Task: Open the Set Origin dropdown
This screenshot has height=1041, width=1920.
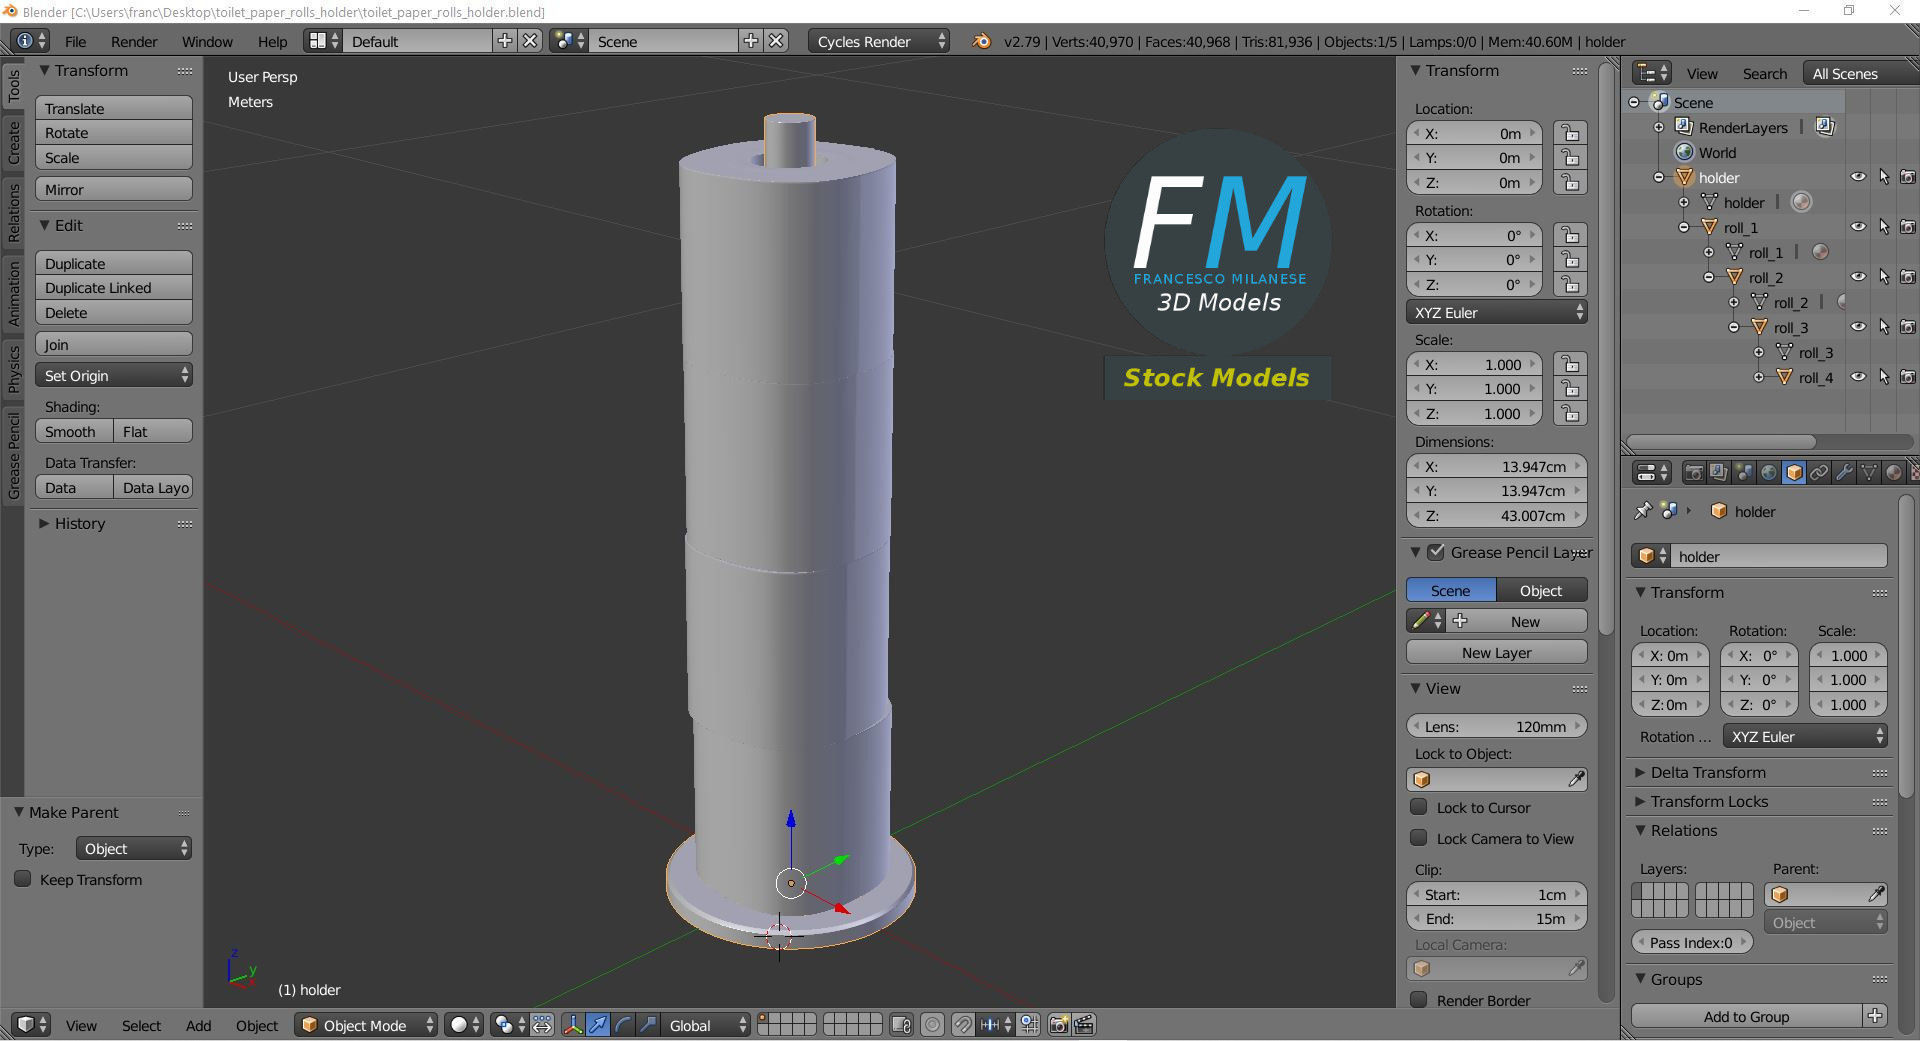Action: [x=113, y=375]
